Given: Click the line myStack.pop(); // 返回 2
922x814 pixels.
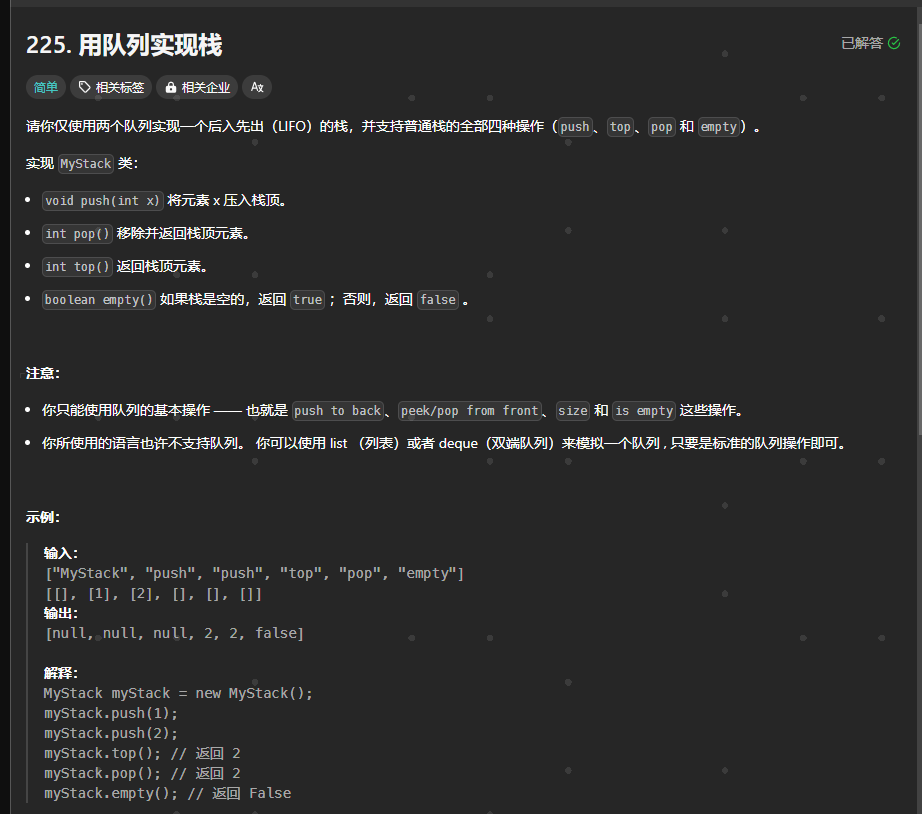Looking at the screenshot, I should (x=142, y=773).
